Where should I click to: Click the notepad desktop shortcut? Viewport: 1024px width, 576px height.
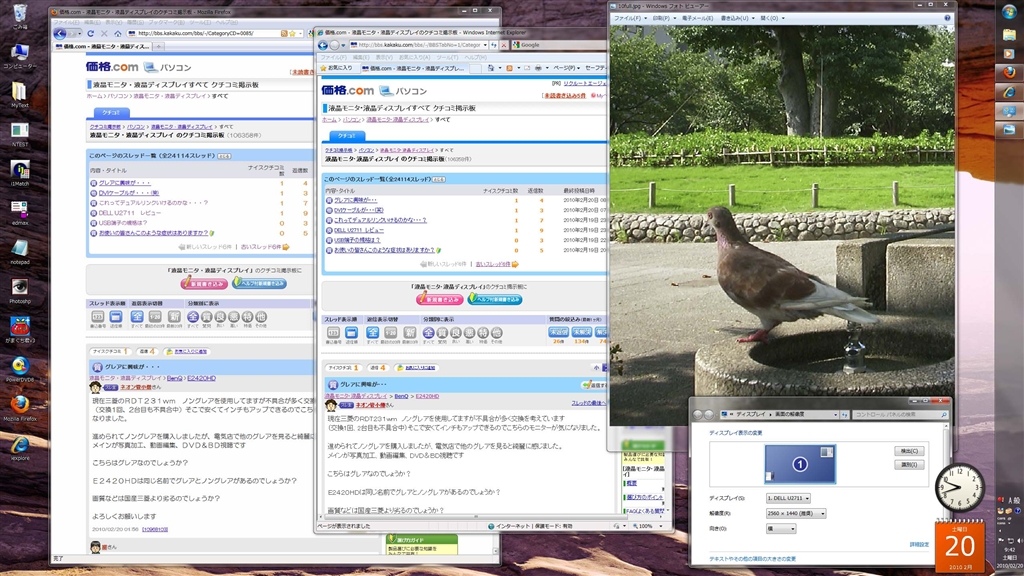pyautogui.click(x=19, y=248)
